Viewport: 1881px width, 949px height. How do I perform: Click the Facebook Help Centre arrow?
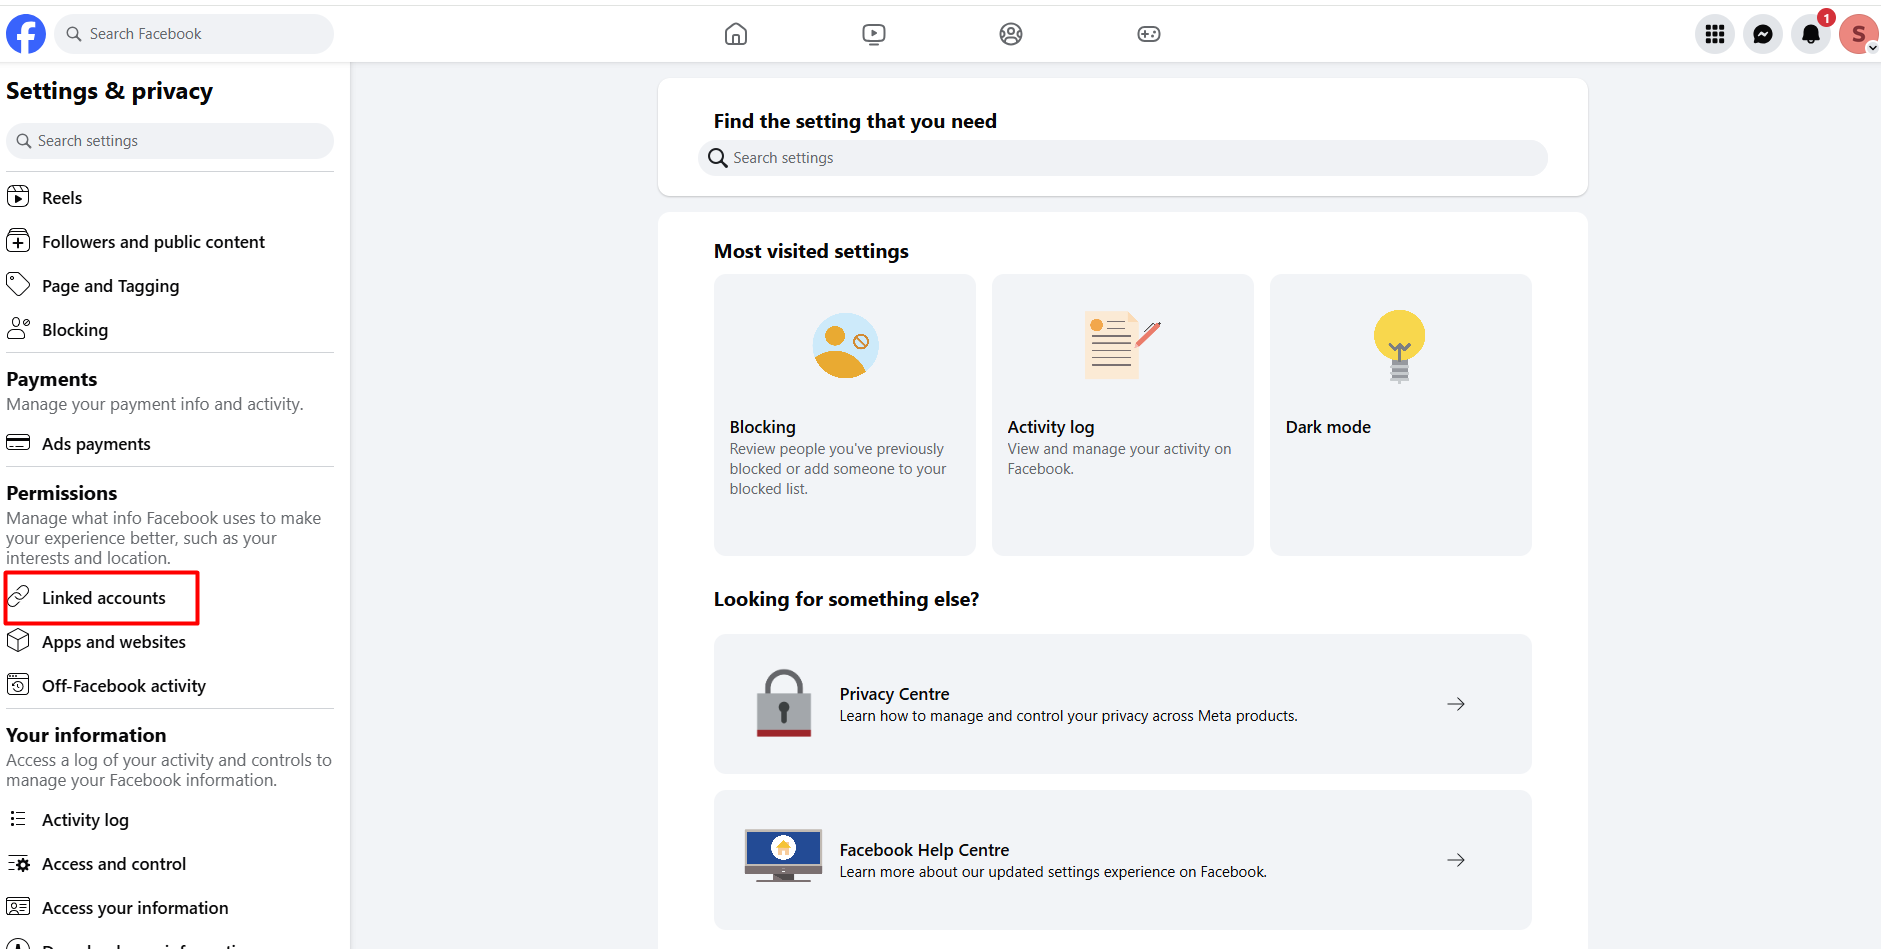[x=1456, y=860]
